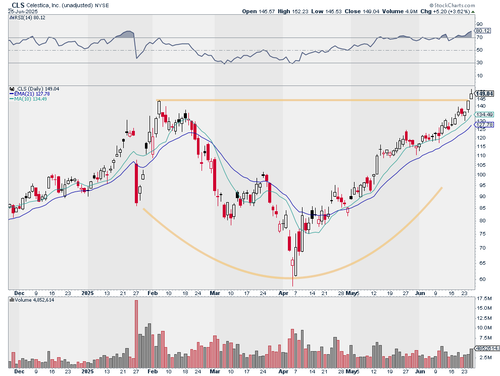Click the CLS ticker symbol in the title

[18, 5]
